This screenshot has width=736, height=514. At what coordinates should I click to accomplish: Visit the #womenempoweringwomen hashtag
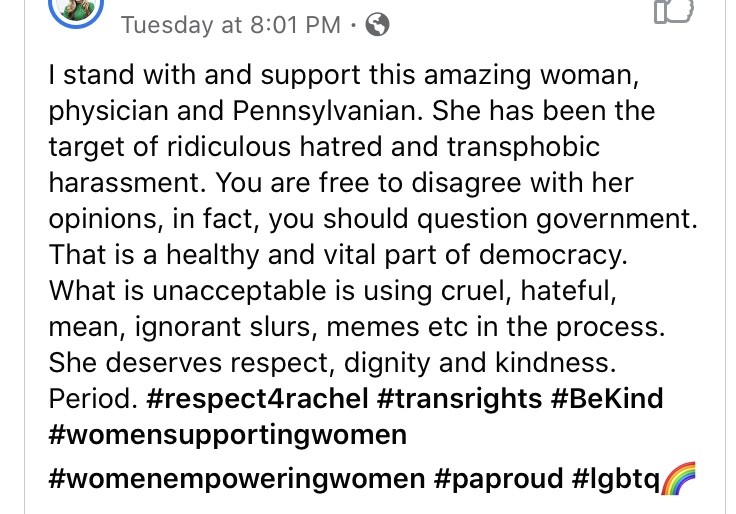click(236, 480)
